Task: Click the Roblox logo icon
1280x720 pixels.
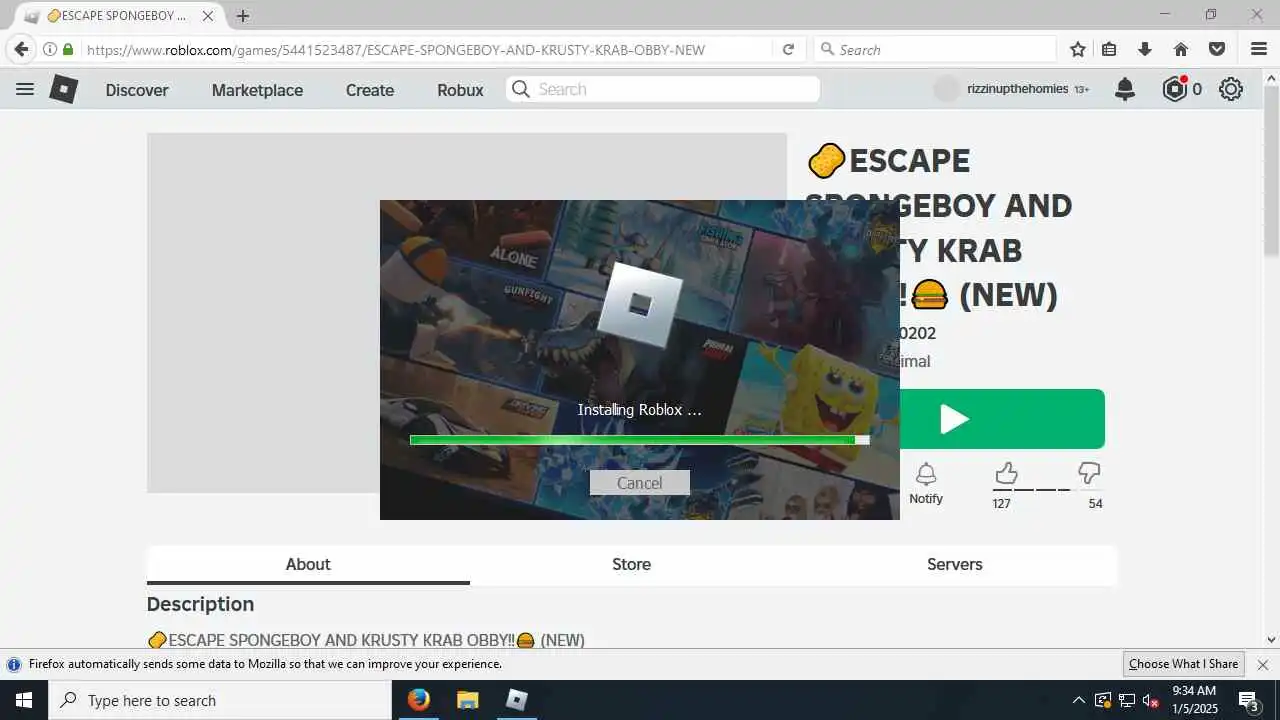Action: [x=63, y=89]
